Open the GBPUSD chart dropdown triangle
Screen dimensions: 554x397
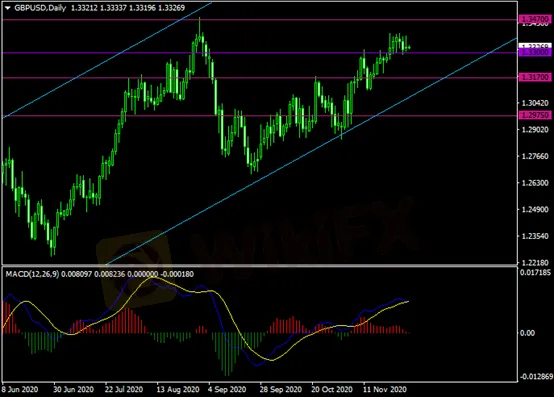click(7, 8)
